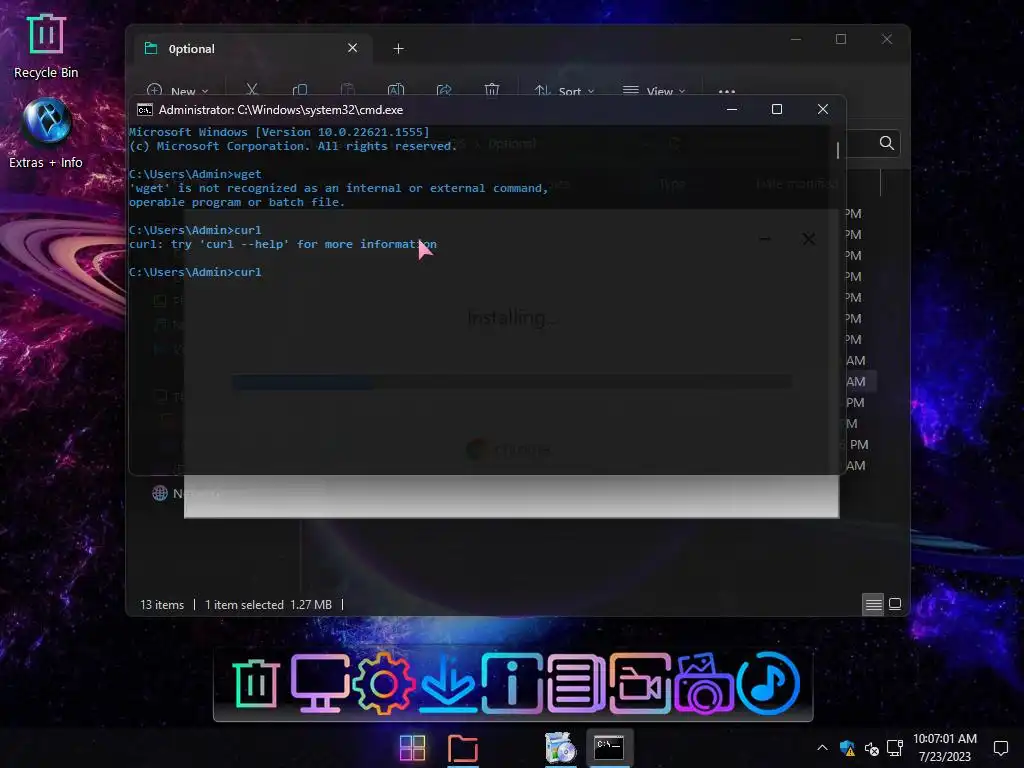Open File Explorer from the taskbar
This screenshot has height=768, width=1024.
pyautogui.click(x=462, y=748)
